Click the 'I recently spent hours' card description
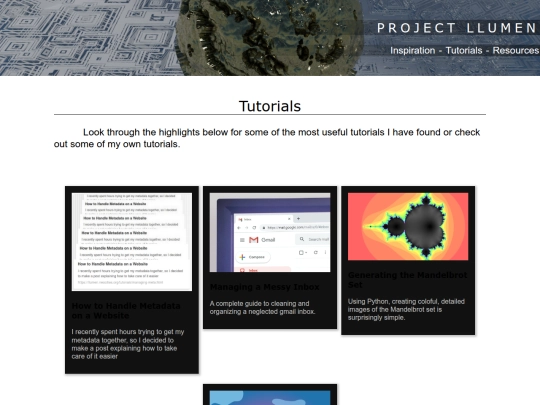Screen dimensions: 540x405 (x=128, y=344)
